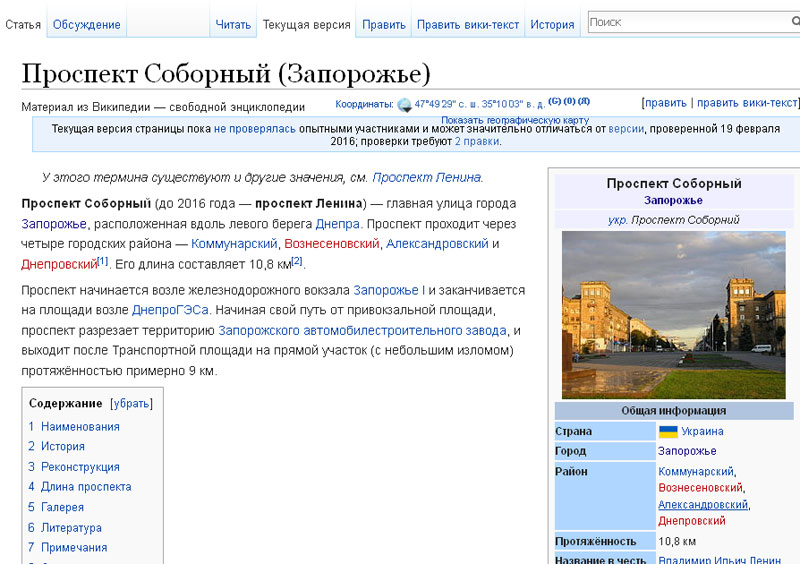Click in the search field 'Поиск'
800x564 pixels.
click(x=690, y=22)
